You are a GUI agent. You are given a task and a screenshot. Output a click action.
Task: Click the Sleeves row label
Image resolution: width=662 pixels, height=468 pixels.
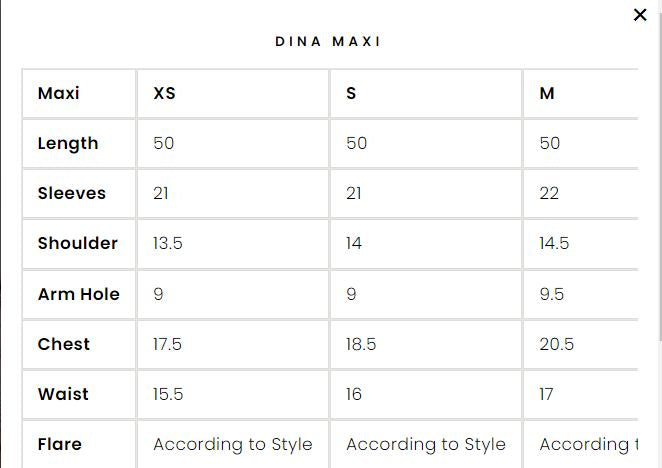coord(71,193)
